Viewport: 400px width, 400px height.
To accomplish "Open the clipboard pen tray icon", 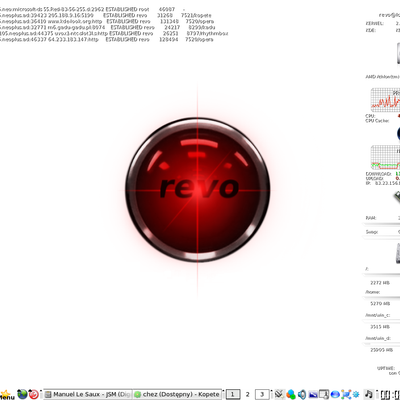I will pos(279,394).
